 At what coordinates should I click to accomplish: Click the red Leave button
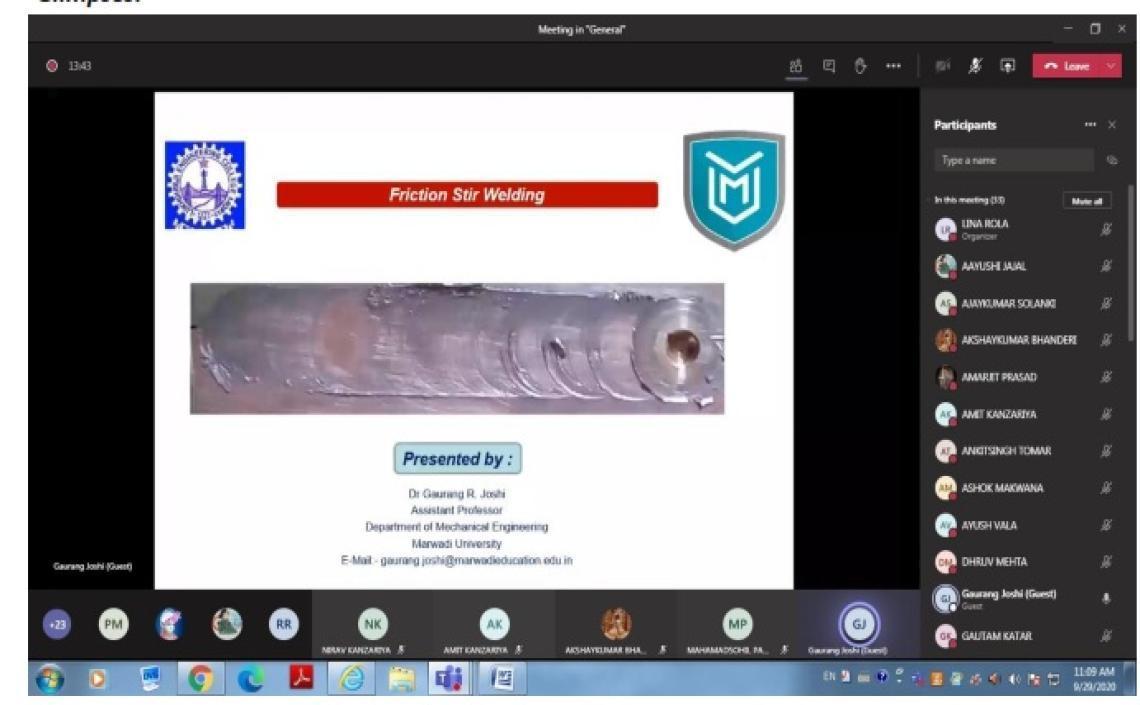point(1067,66)
